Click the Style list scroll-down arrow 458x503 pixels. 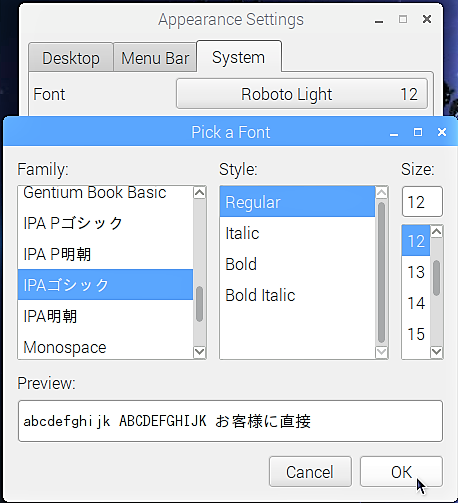pyautogui.click(x=382, y=352)
